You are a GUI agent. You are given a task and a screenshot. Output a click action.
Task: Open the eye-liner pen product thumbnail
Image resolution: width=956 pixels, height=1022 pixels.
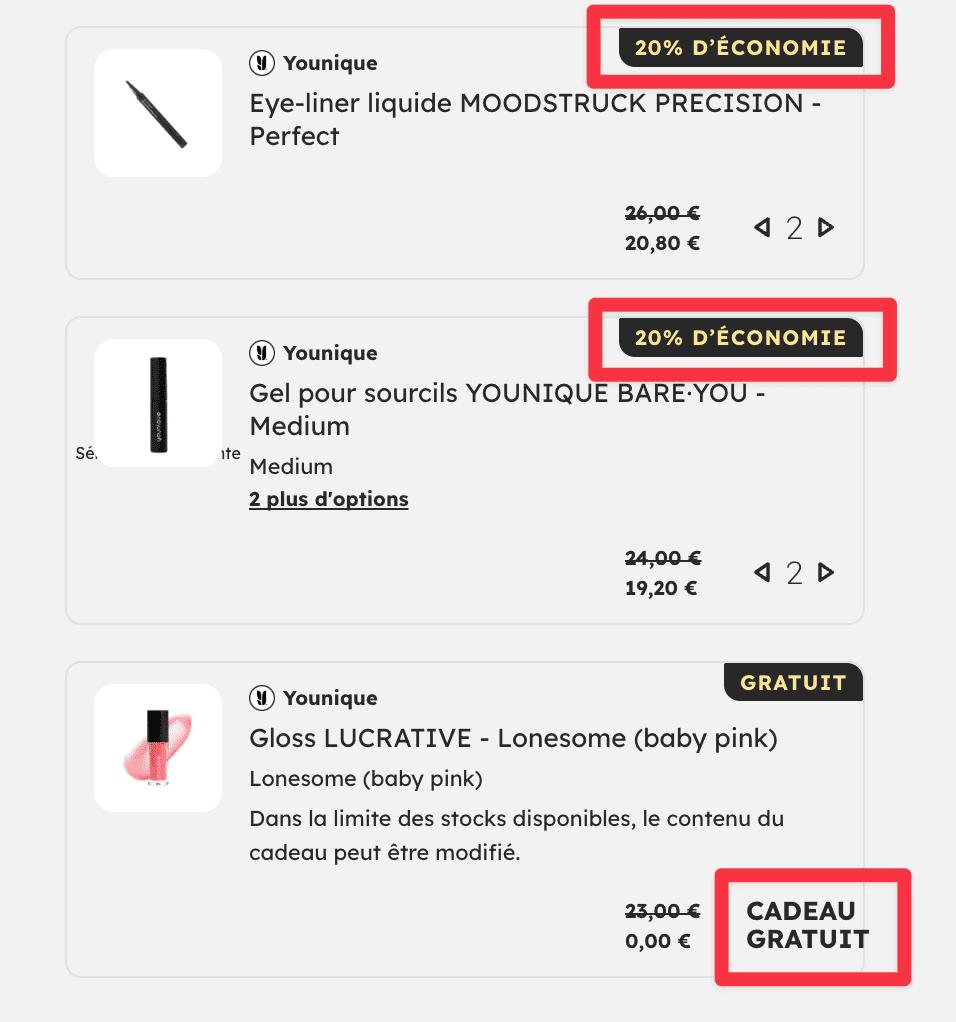point(158,113)
